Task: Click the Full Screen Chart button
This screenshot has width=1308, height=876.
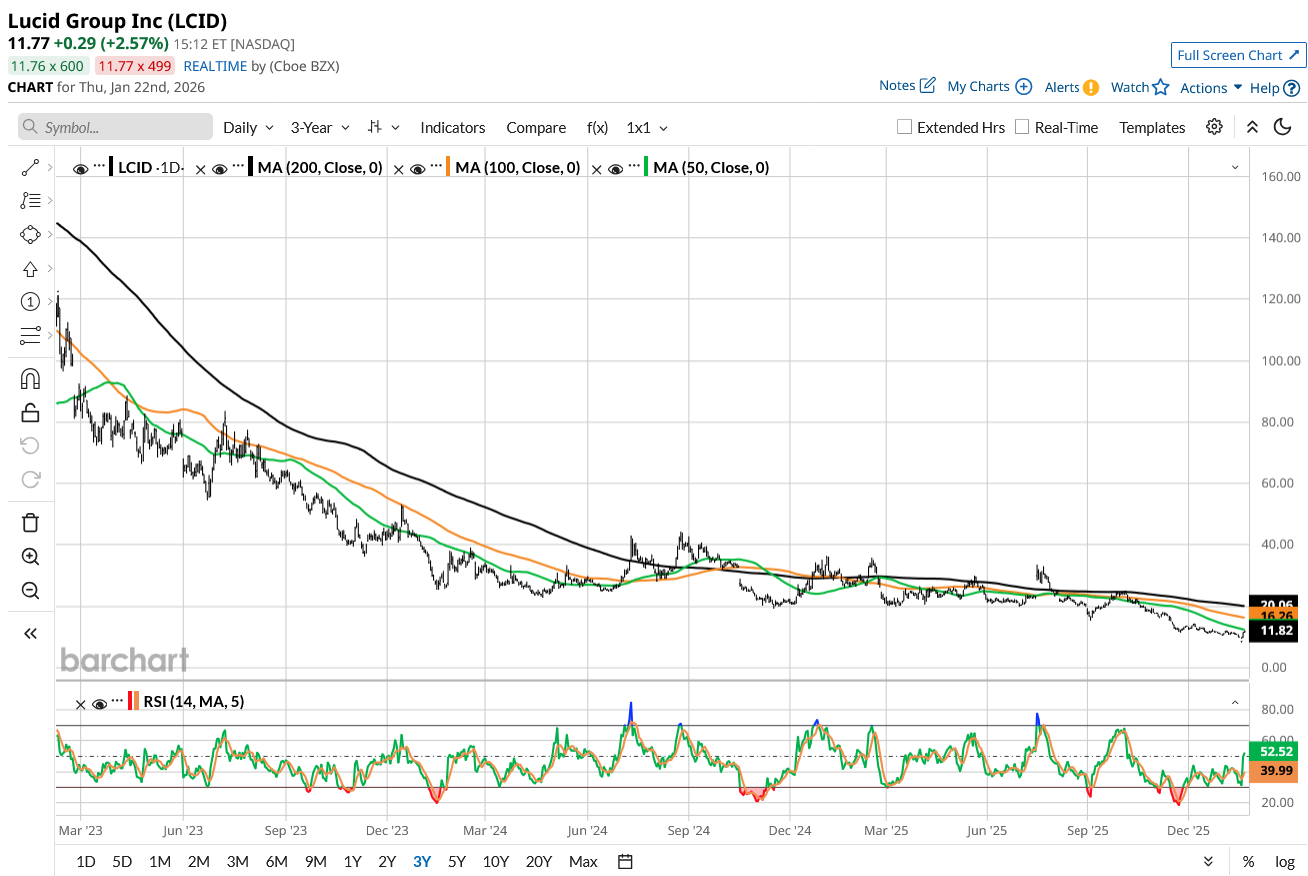Action: [x=1238, y=55]
